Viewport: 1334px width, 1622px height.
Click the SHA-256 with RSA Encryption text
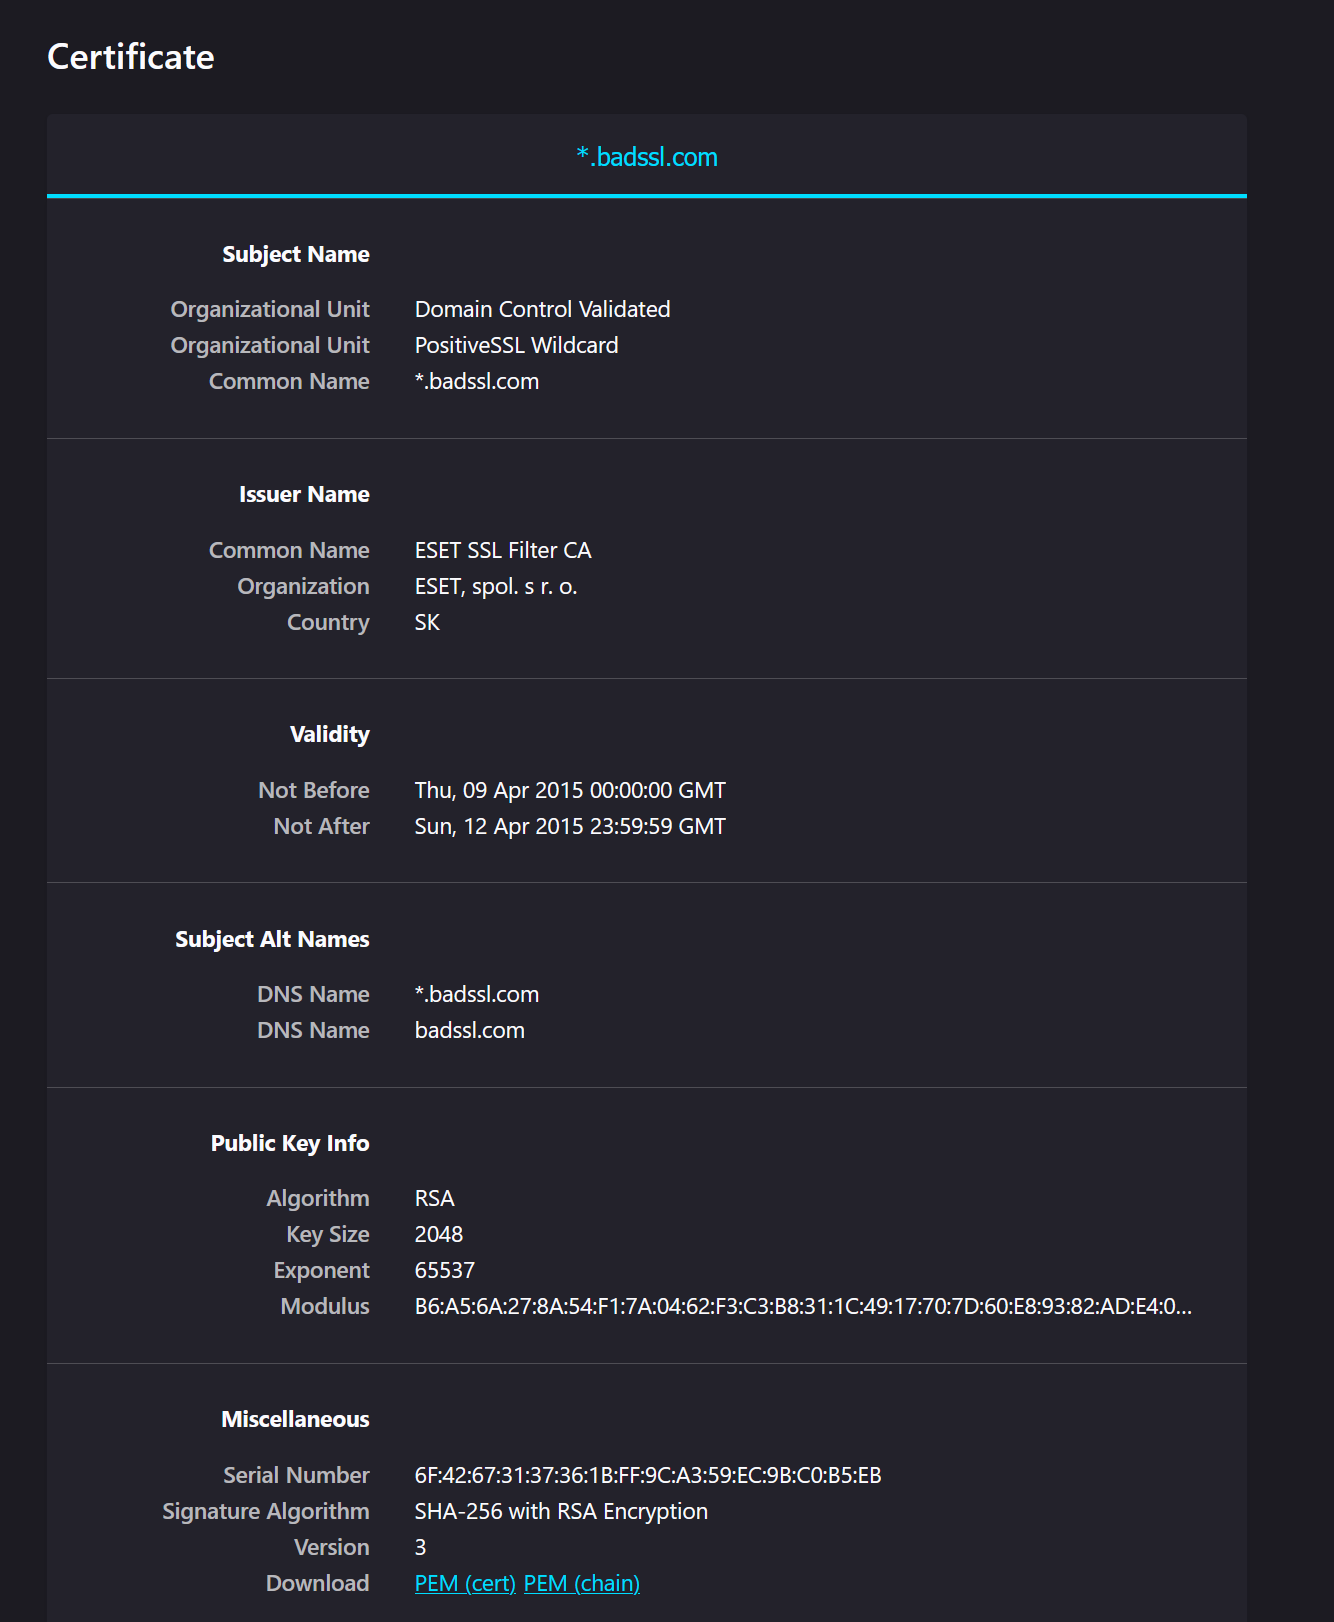point(561,1511)
